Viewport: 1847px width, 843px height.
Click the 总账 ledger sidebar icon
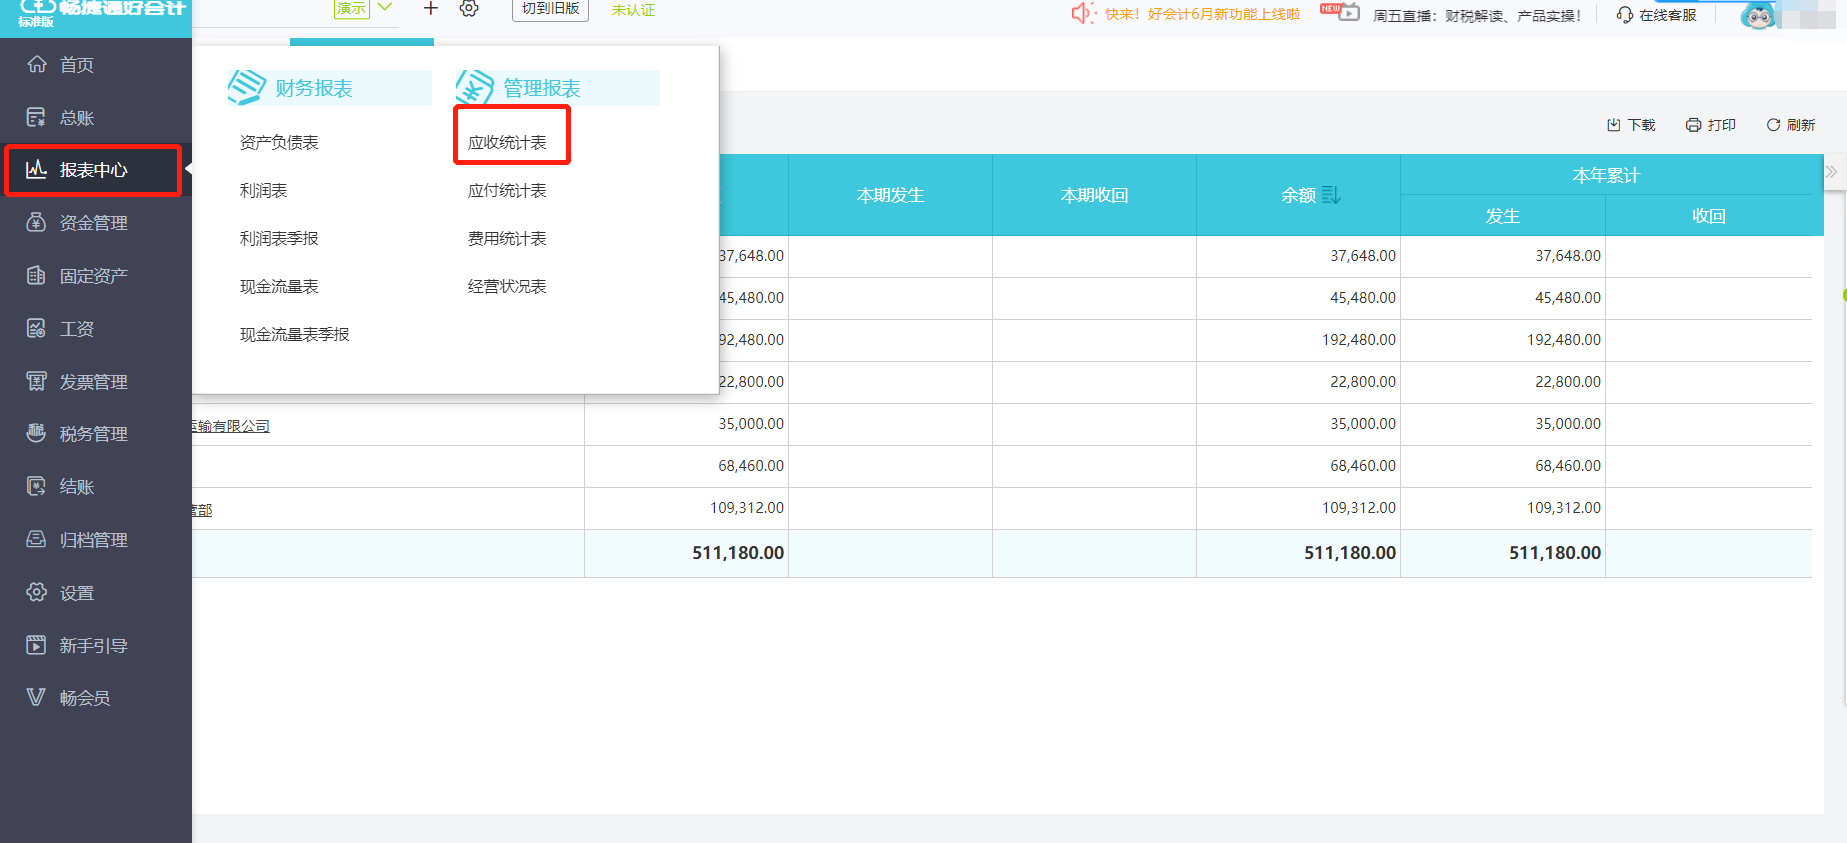point(37,118)
